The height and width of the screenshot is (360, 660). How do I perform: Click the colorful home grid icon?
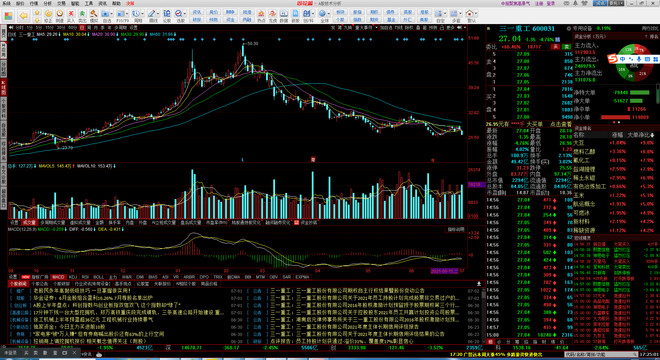[8, 16]
